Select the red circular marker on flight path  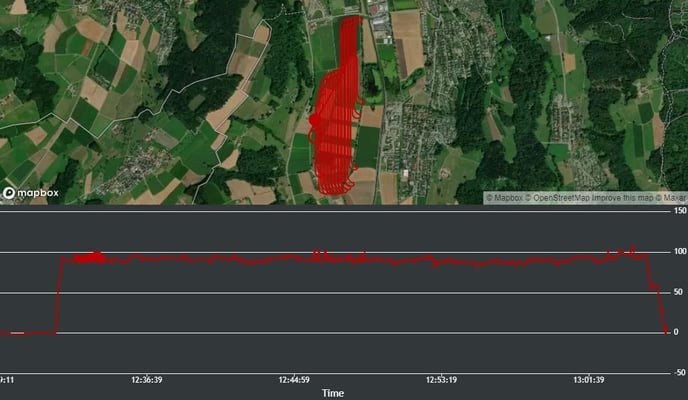(315, 119)
